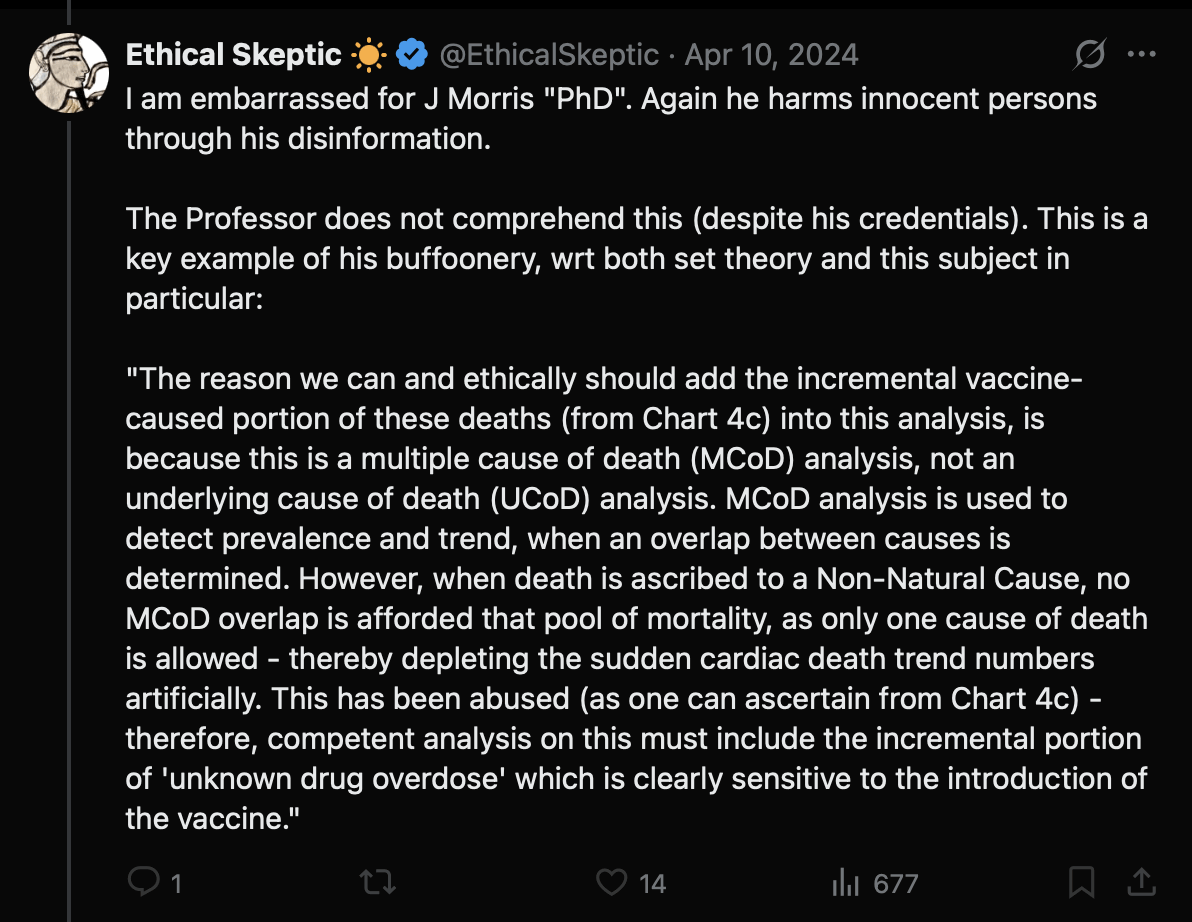This screenshot has width=1192, height=922.
Task: Open the @EthicalSkeptic handle link
Action: [549, 55]
